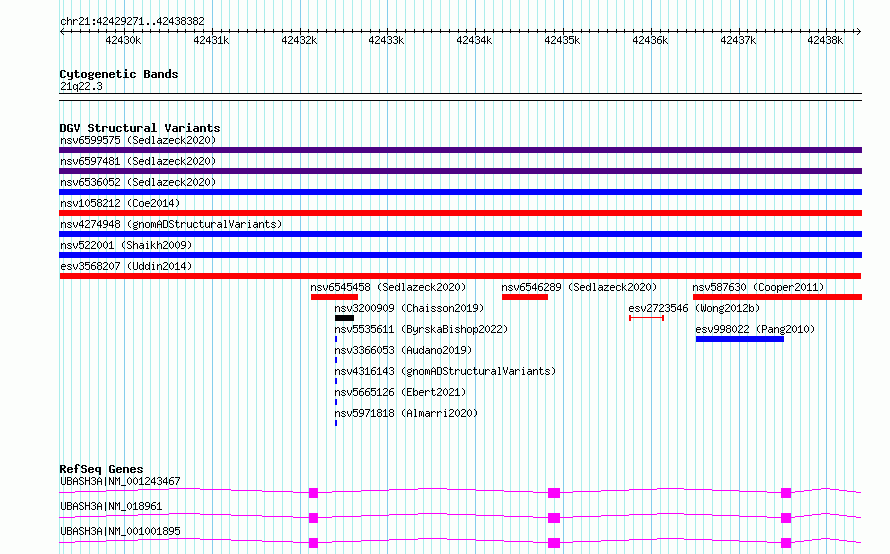Click middle magenta exon of NM_018961
890x554 pixels.
pyautogui.click(x=554, y=518)
